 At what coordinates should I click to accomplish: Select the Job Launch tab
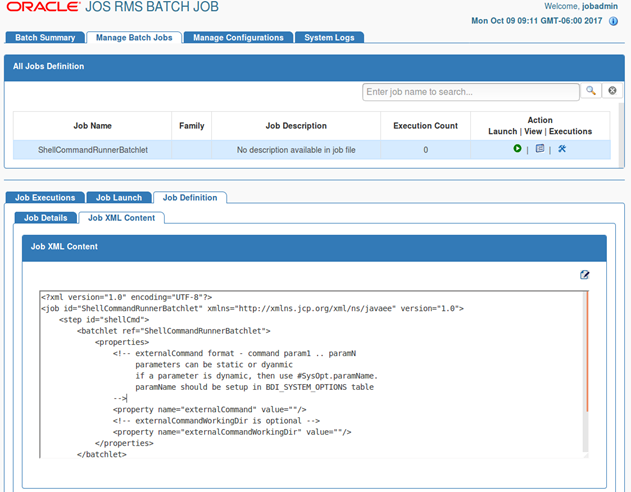click(x=119, y=198)
